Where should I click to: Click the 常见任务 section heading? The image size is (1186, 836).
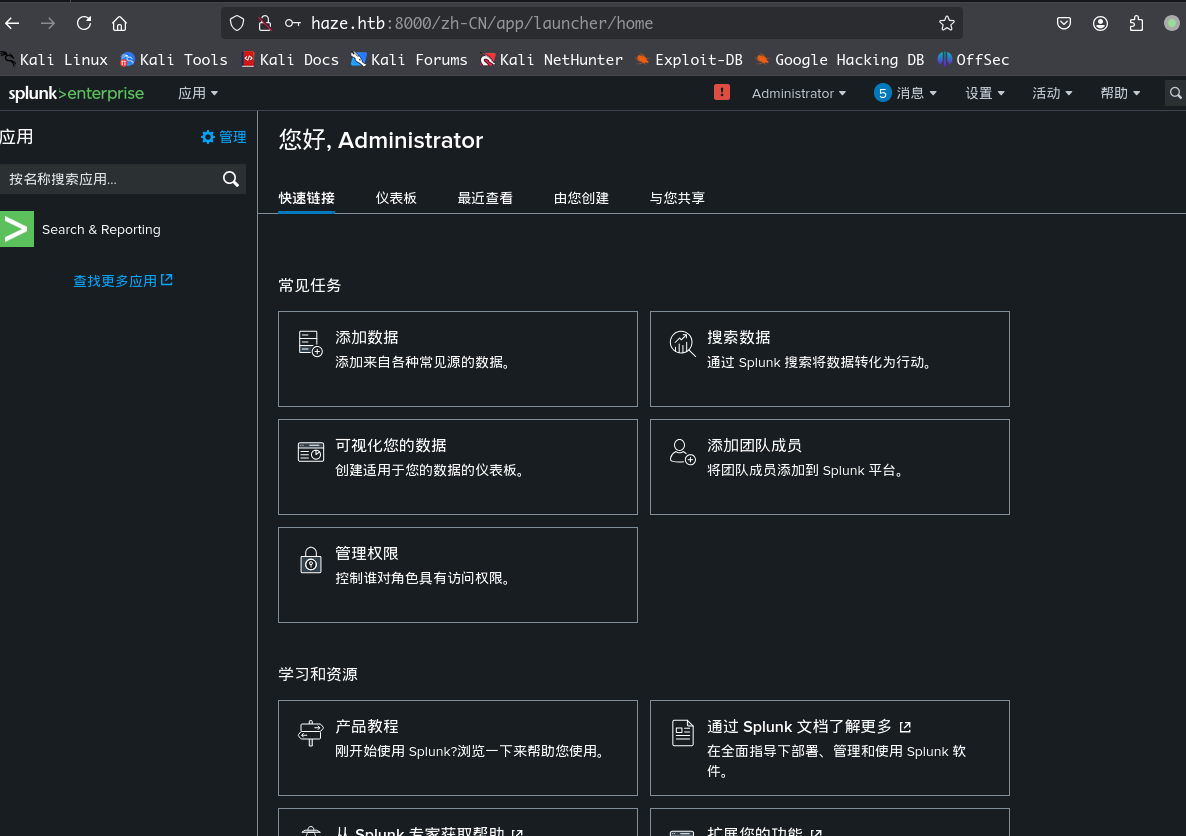[x=310, y=286]
